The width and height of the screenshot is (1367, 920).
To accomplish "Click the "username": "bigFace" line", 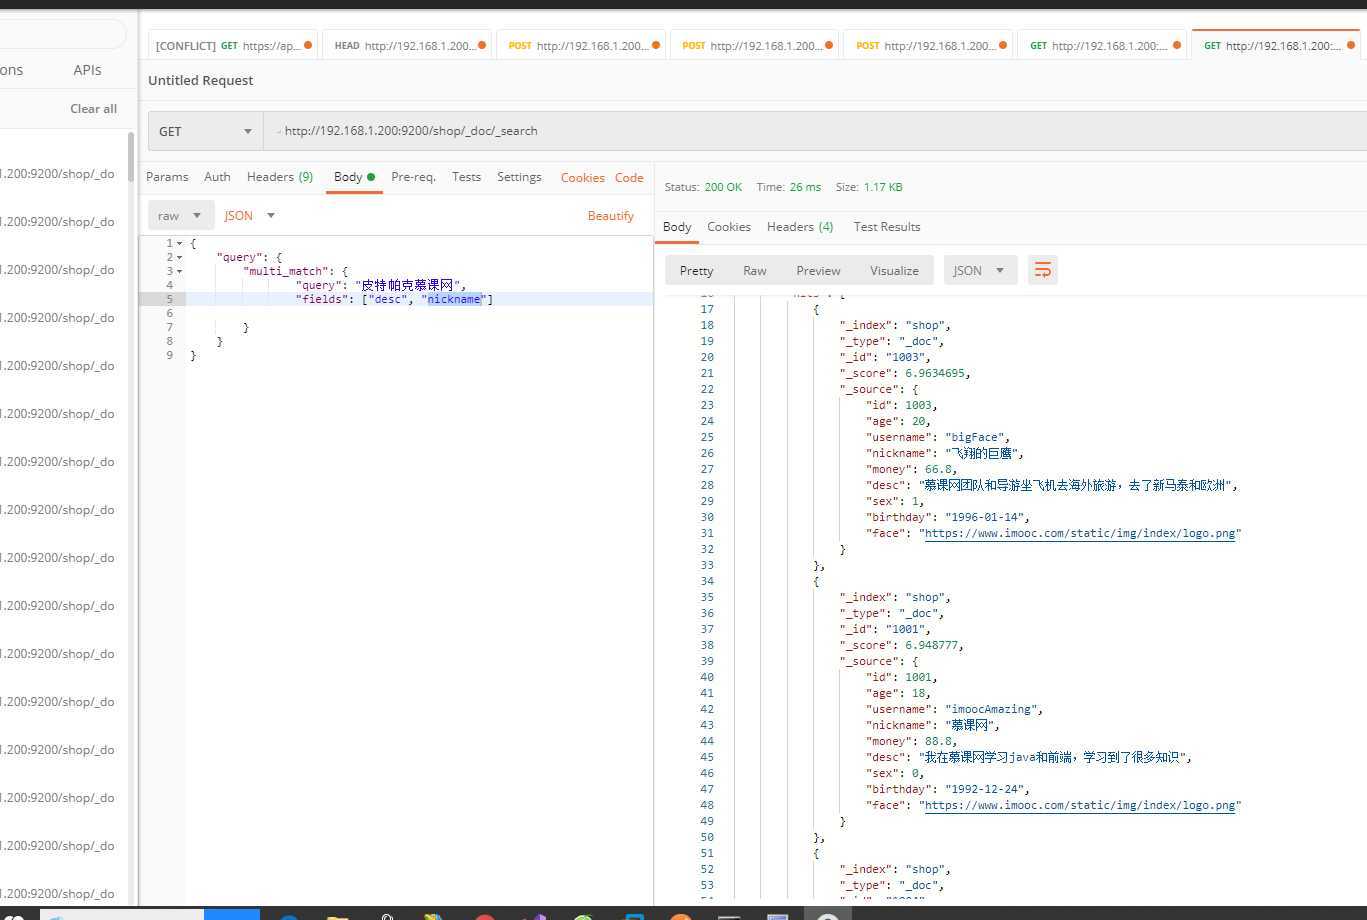I will coord(939,437).
